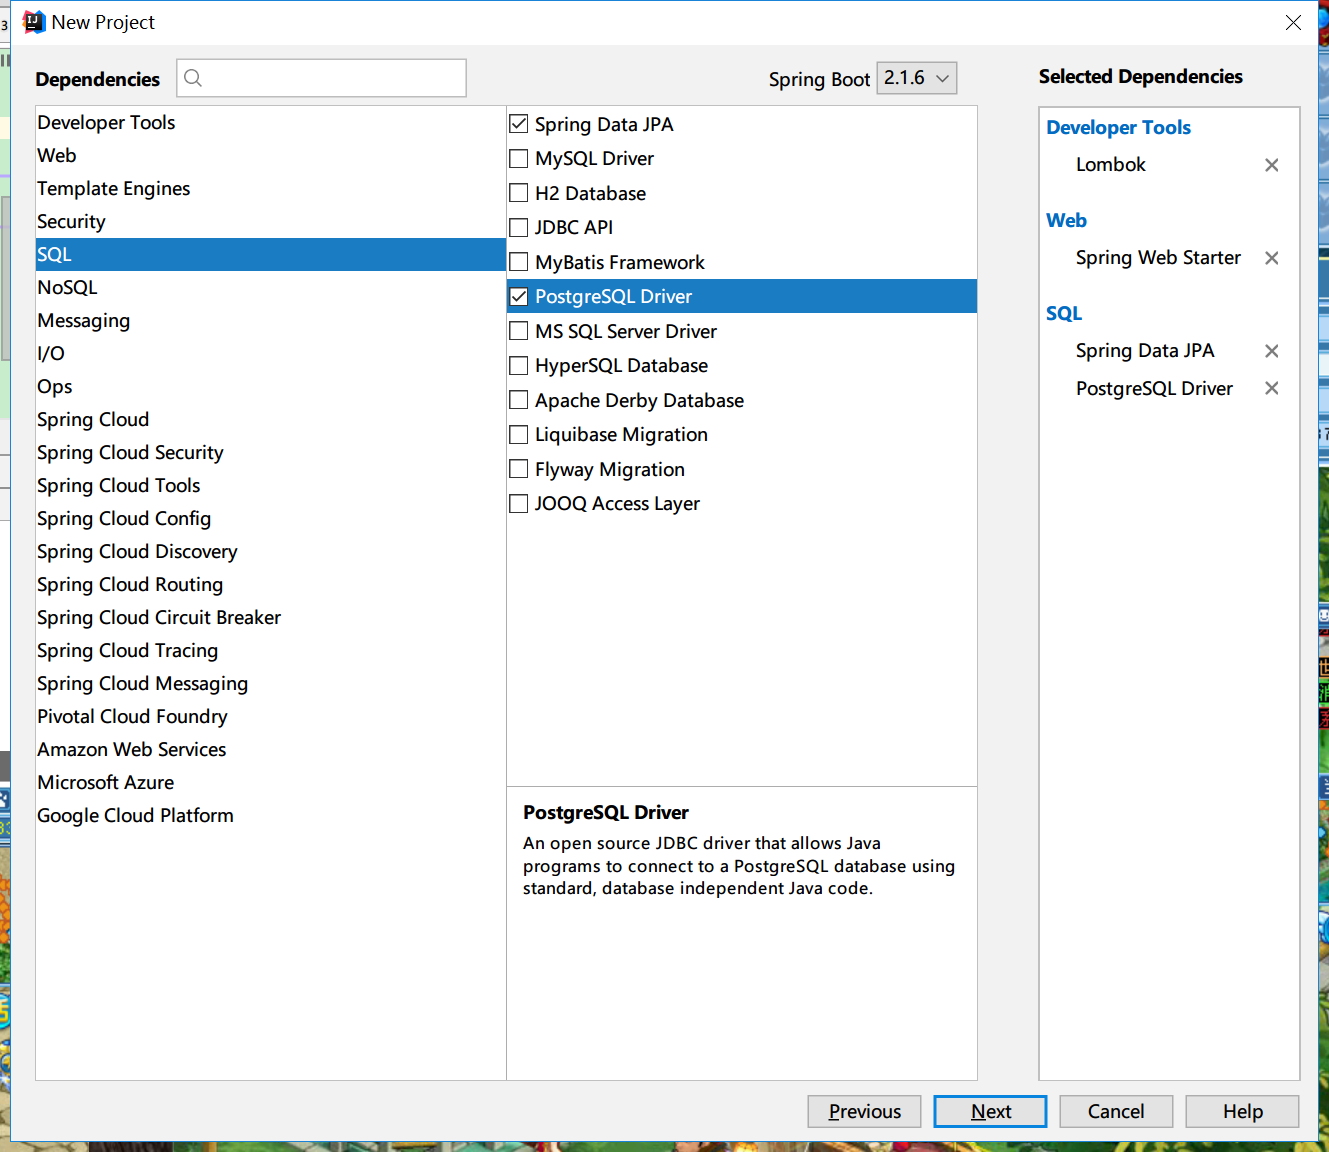Viewport: 1329px width, 1152px height.
Task: Proceed with the Next button
Action: (990, 1111)
